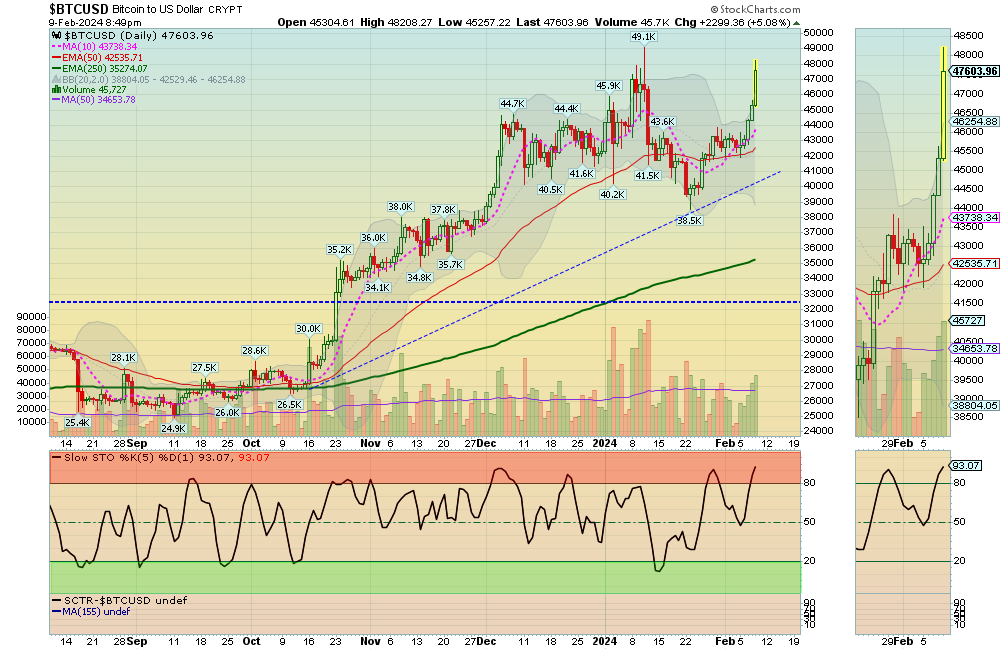Click the 'MA(10) 43738.34' legend entry
This screenshot has height=650, width=1000.
click(99, 47)
